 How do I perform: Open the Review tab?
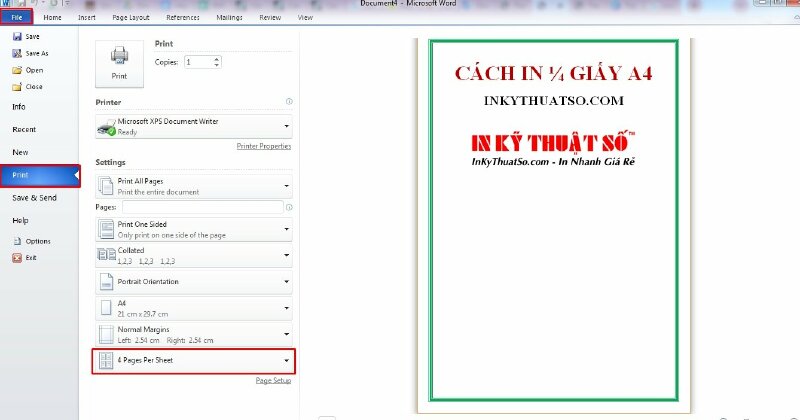pyautogui.click(x=270, y=17)
